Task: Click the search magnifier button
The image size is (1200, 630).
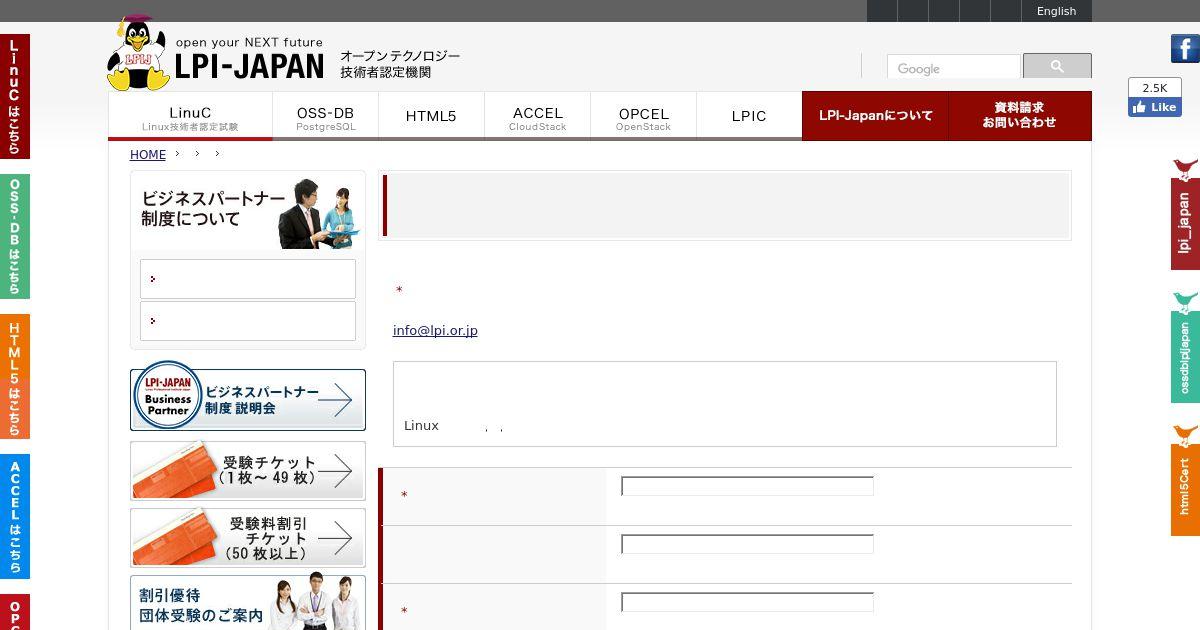Action: pos(1057,67)
